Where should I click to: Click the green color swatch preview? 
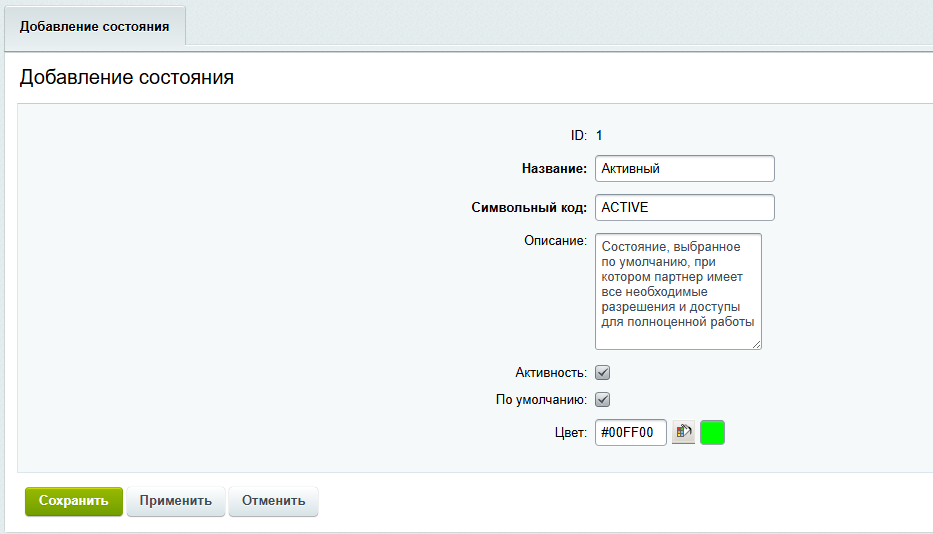[713, 432]
